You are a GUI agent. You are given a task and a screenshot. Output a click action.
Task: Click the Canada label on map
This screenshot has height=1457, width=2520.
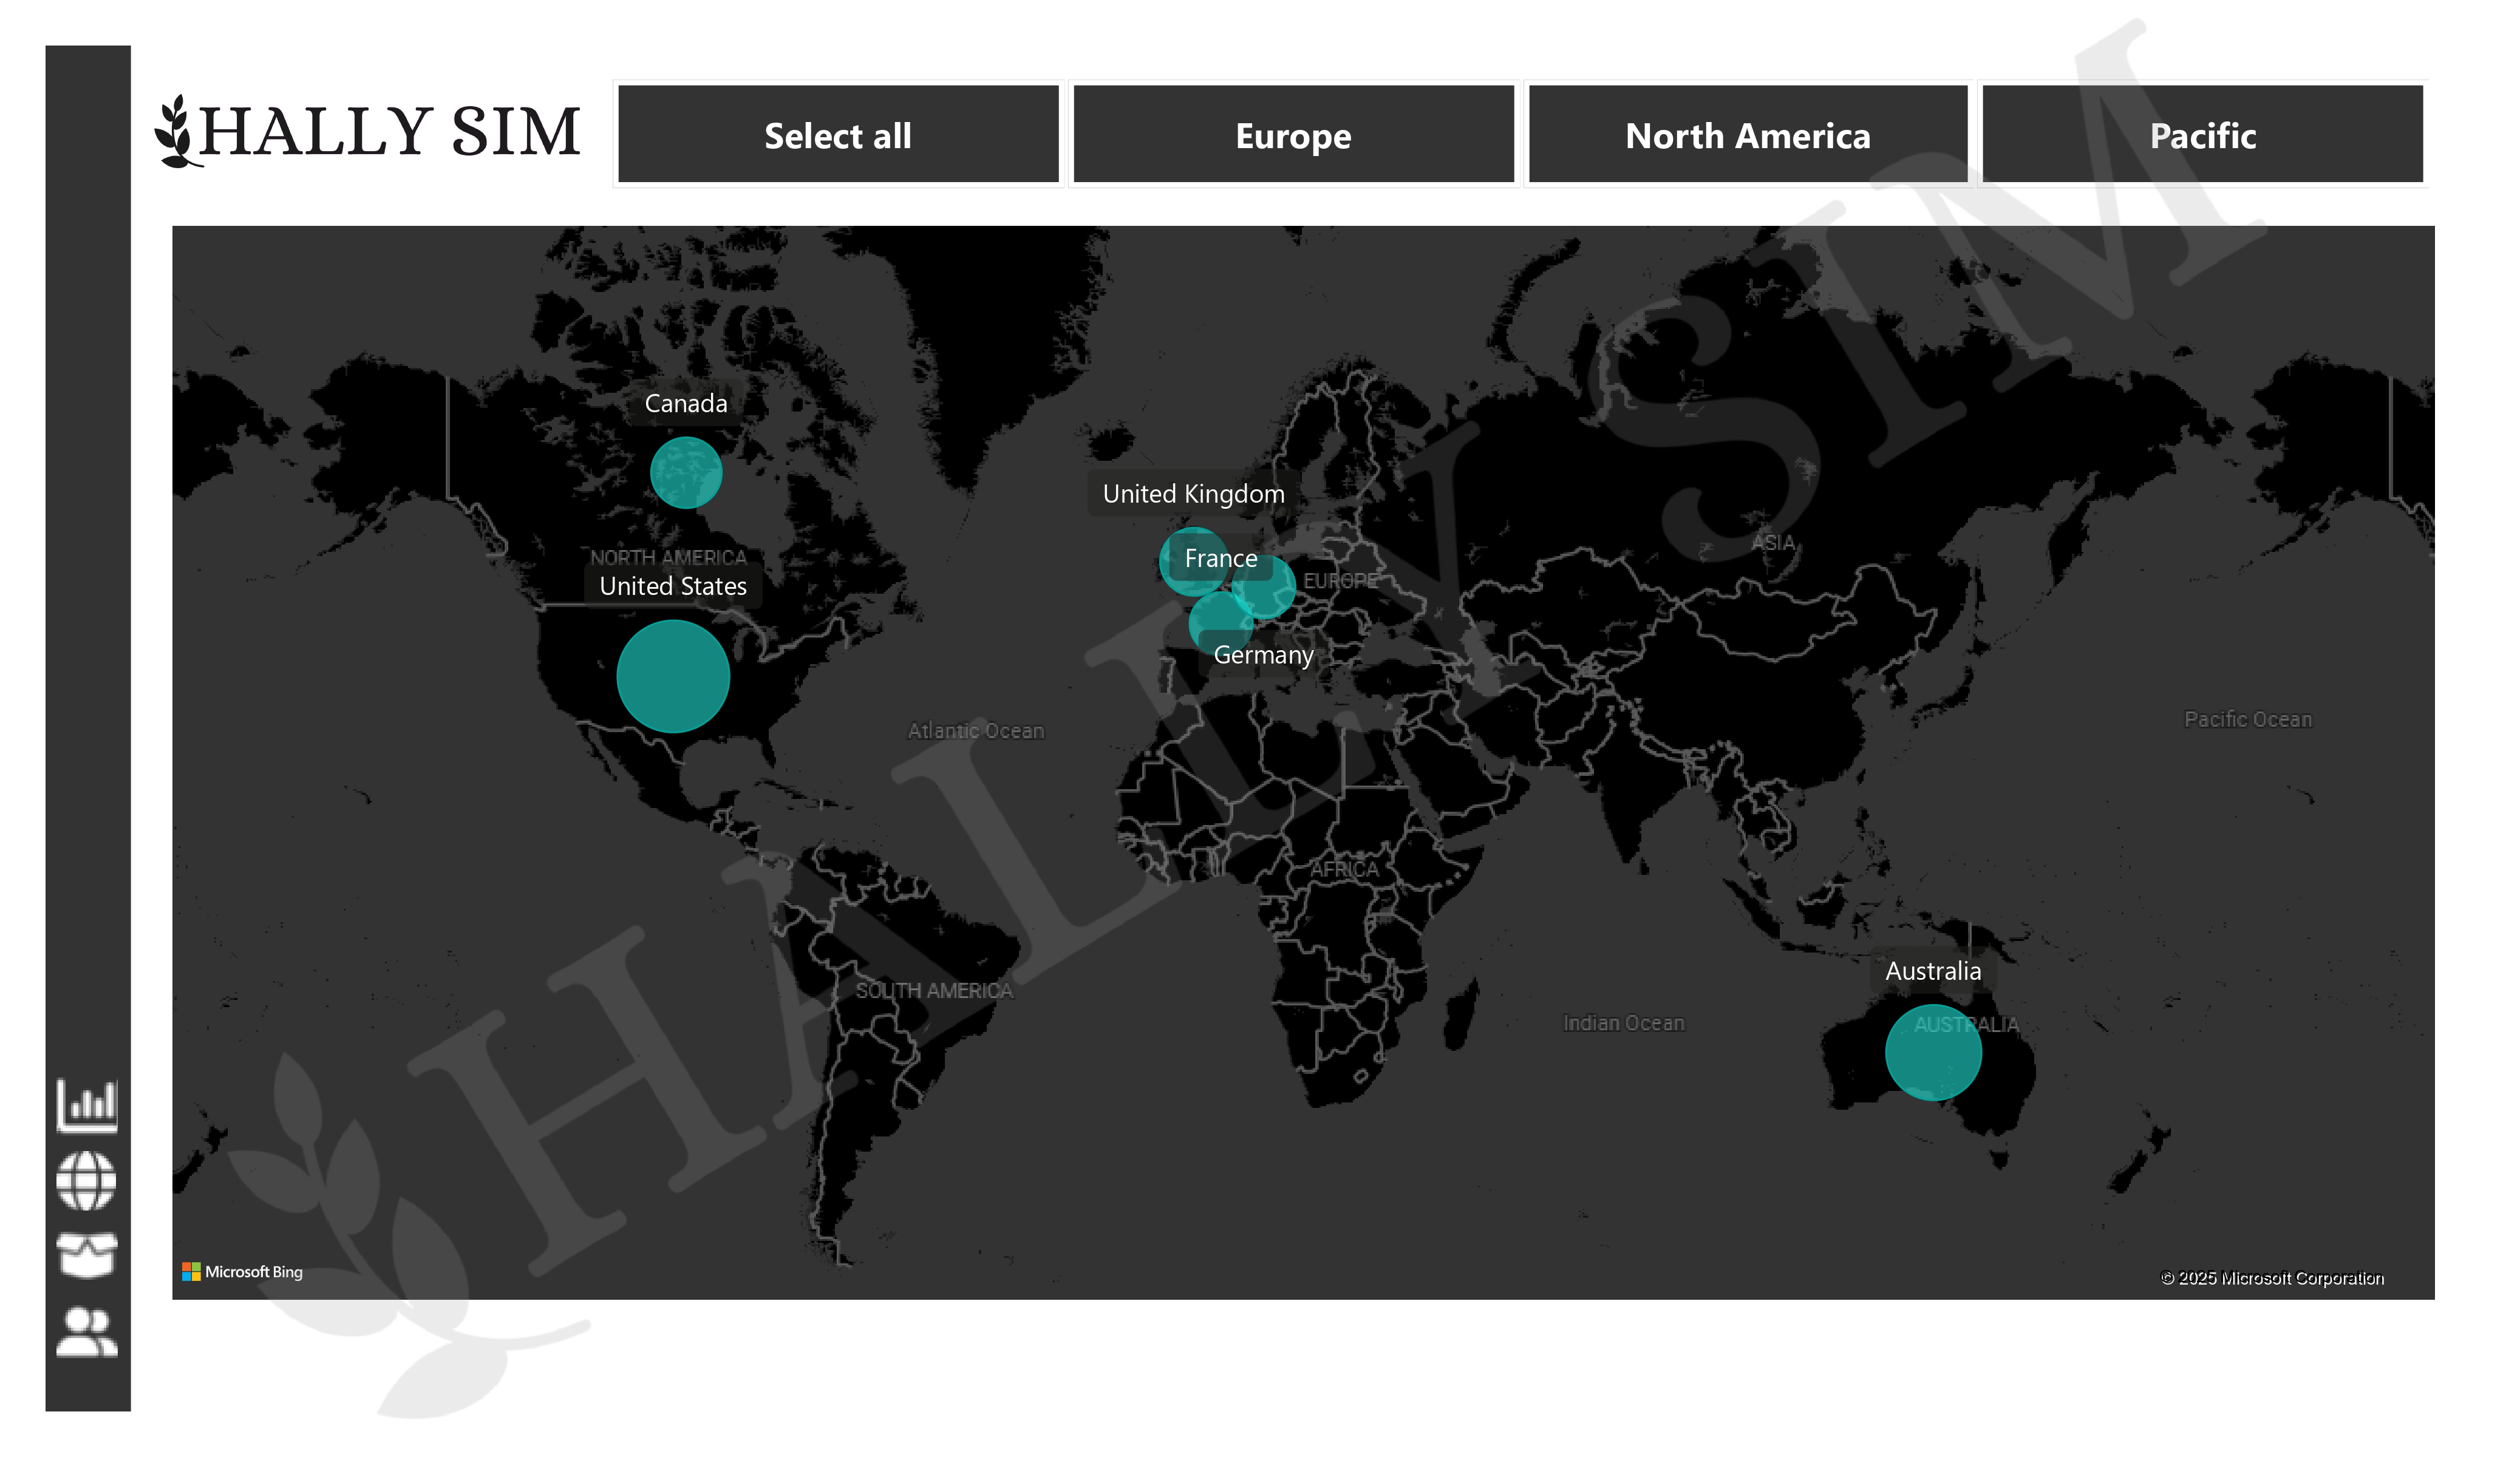686,404
